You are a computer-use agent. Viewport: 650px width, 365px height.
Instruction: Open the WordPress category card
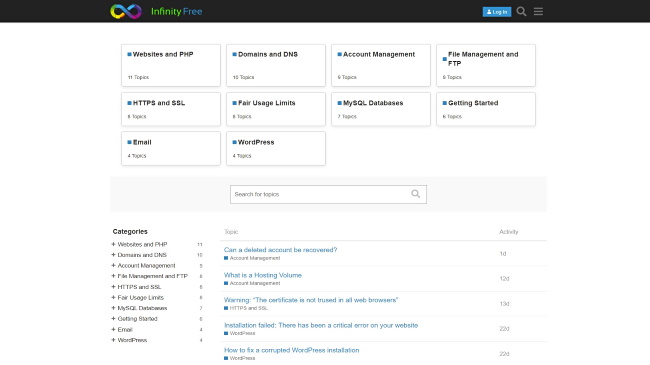pyautogui.click(x=276, y=148)
